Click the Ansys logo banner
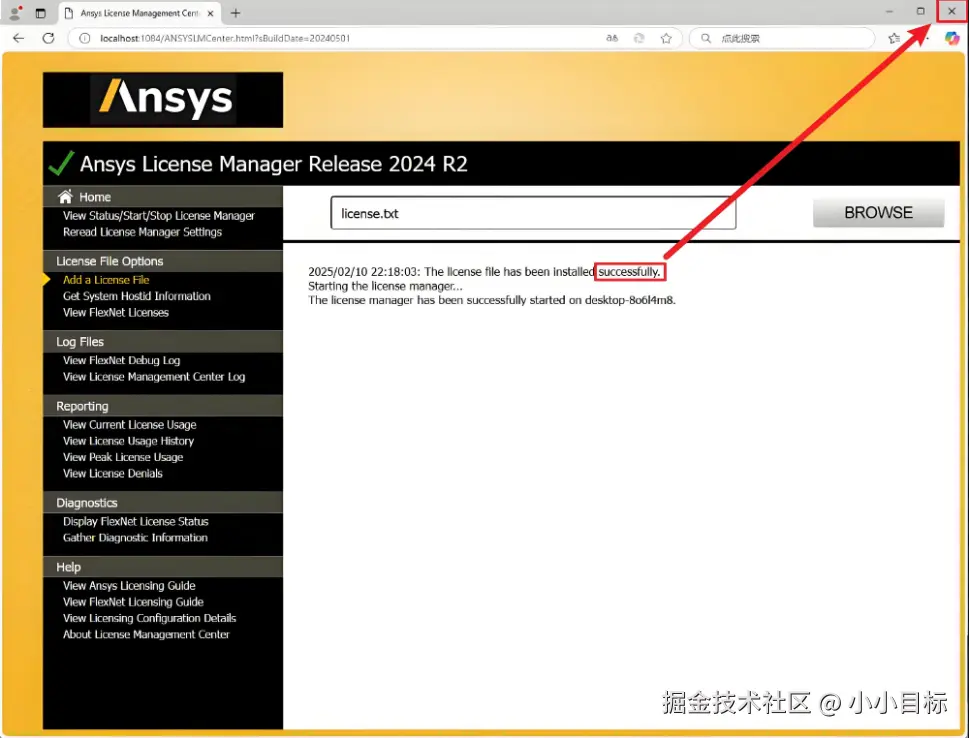969x738 pixels. pos(163,100)
